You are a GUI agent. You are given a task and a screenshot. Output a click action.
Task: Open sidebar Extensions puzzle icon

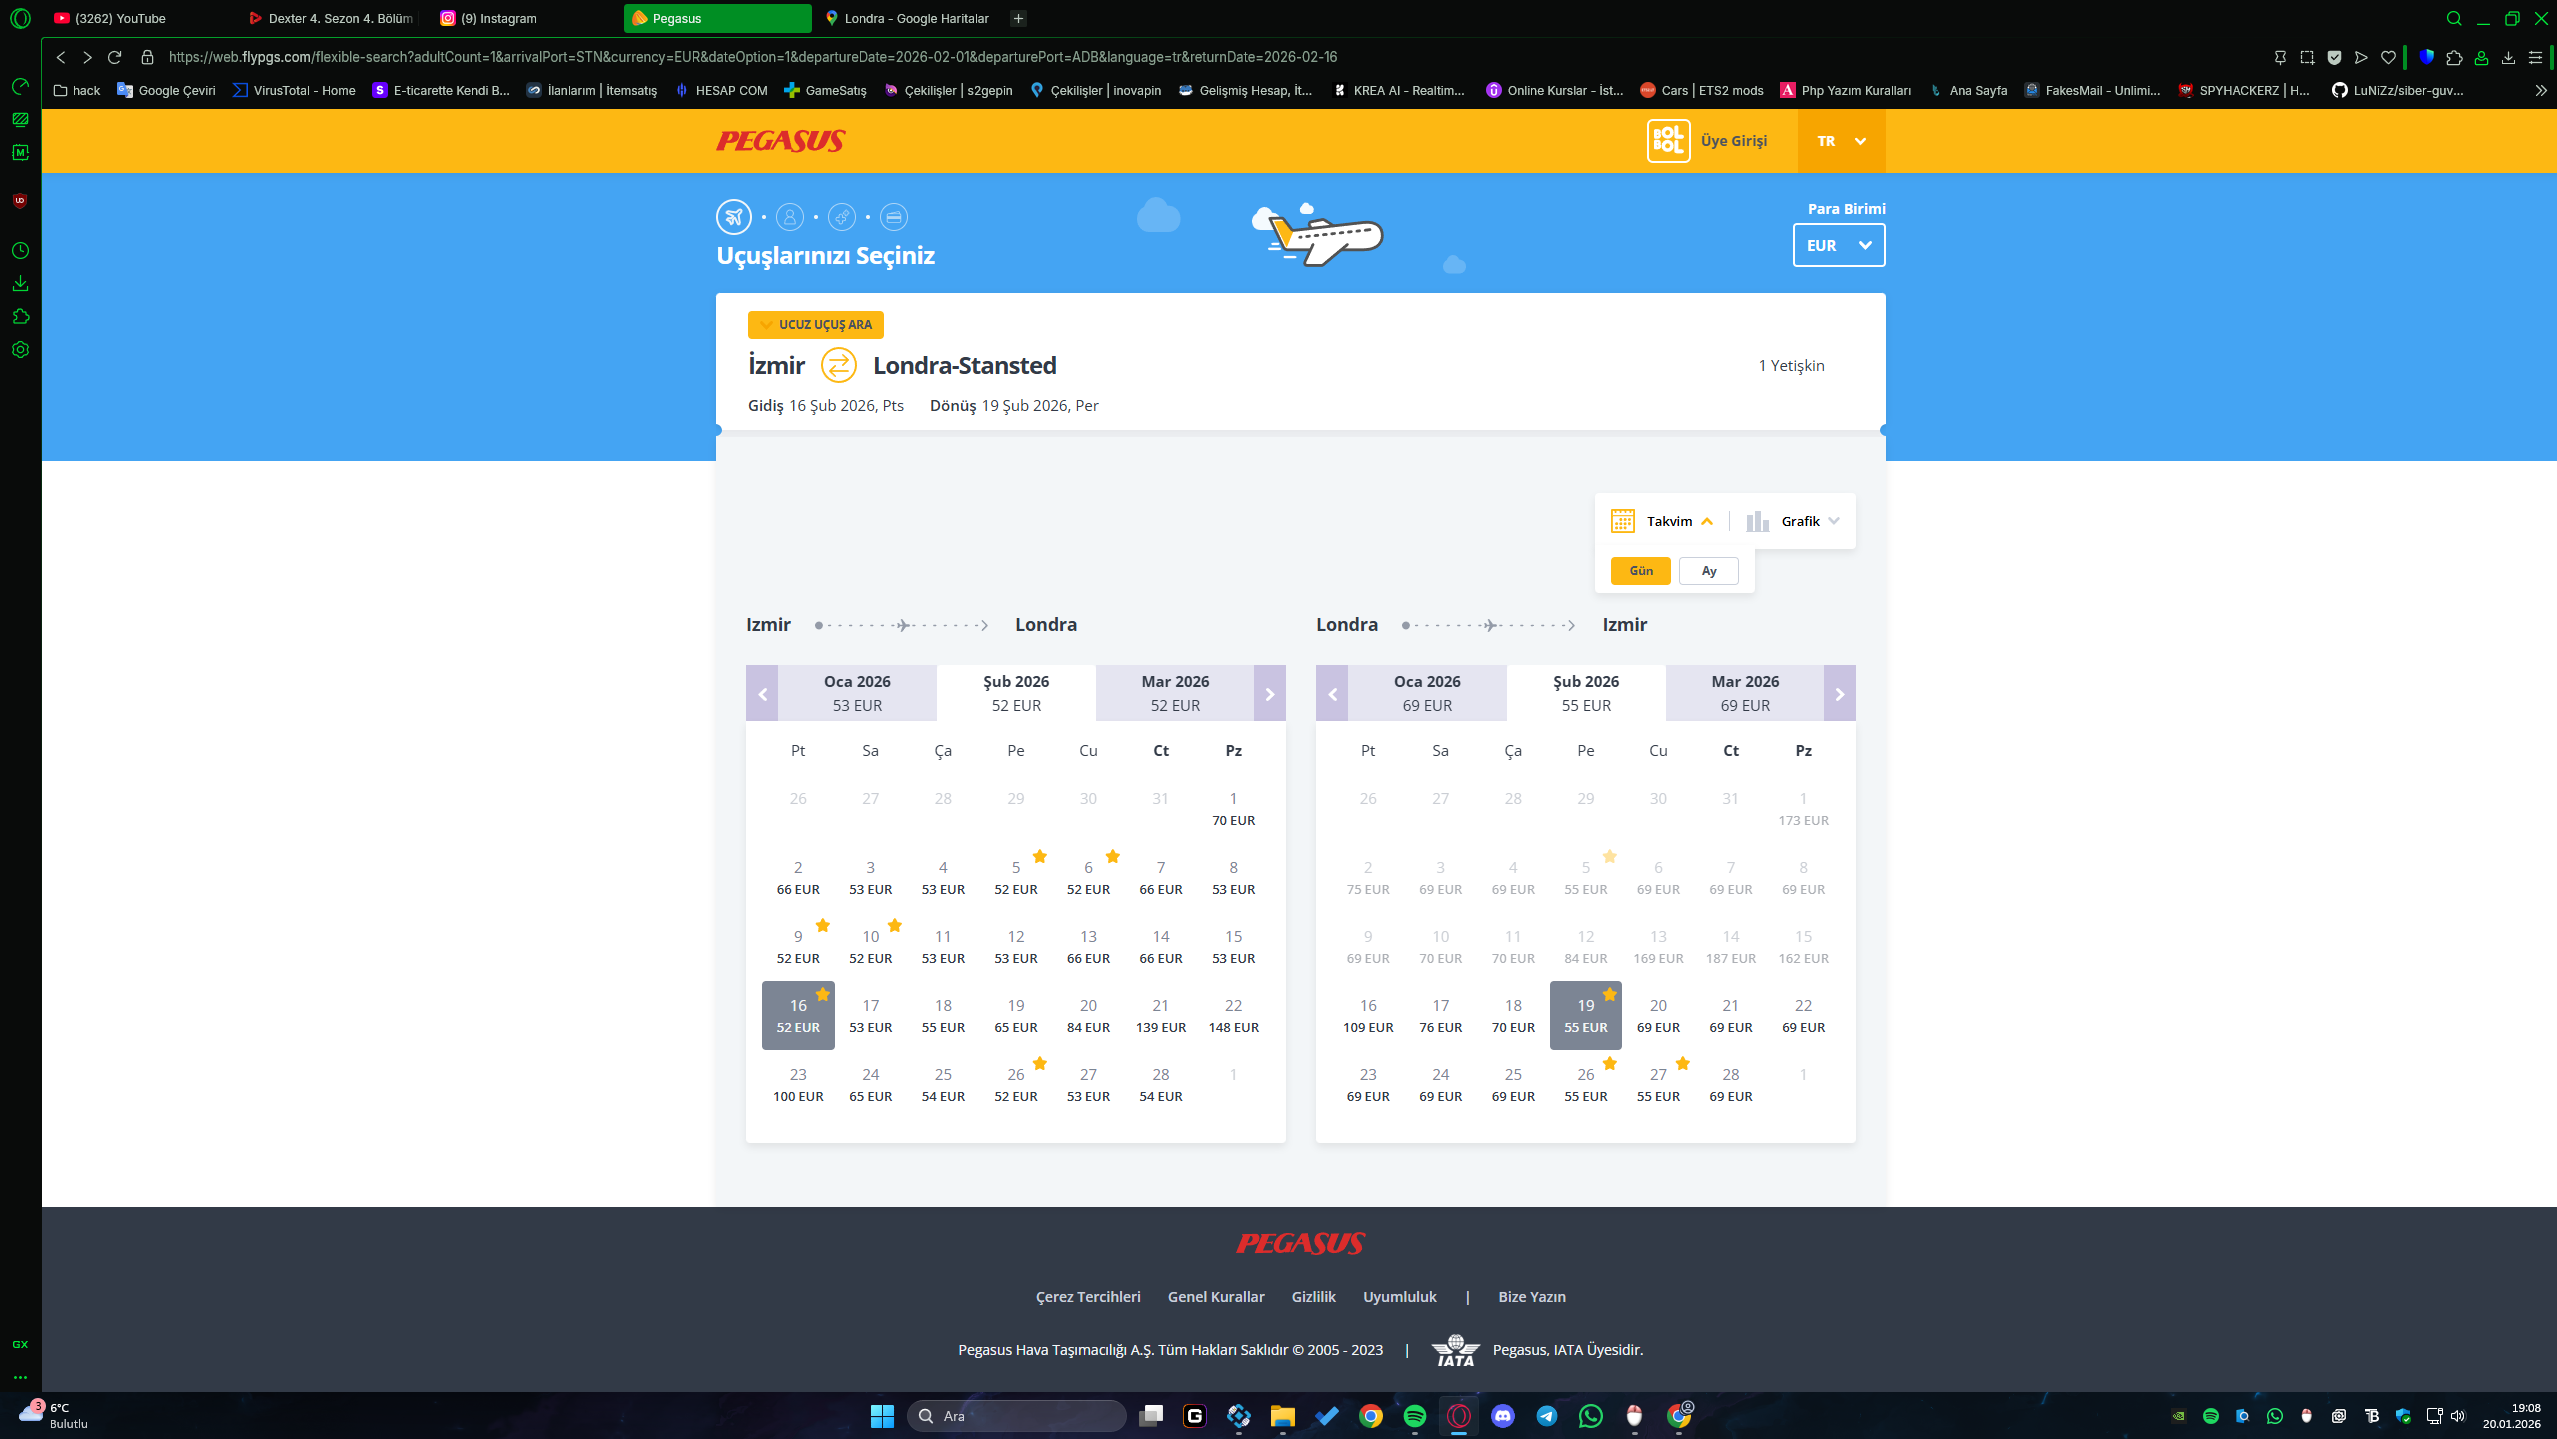pos(20,317)
